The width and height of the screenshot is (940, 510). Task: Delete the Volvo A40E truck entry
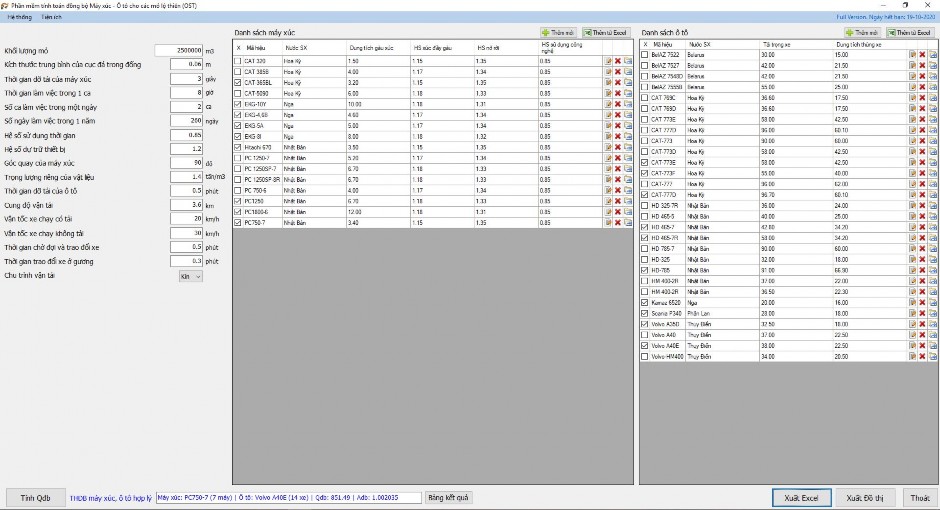click(922, 345)
